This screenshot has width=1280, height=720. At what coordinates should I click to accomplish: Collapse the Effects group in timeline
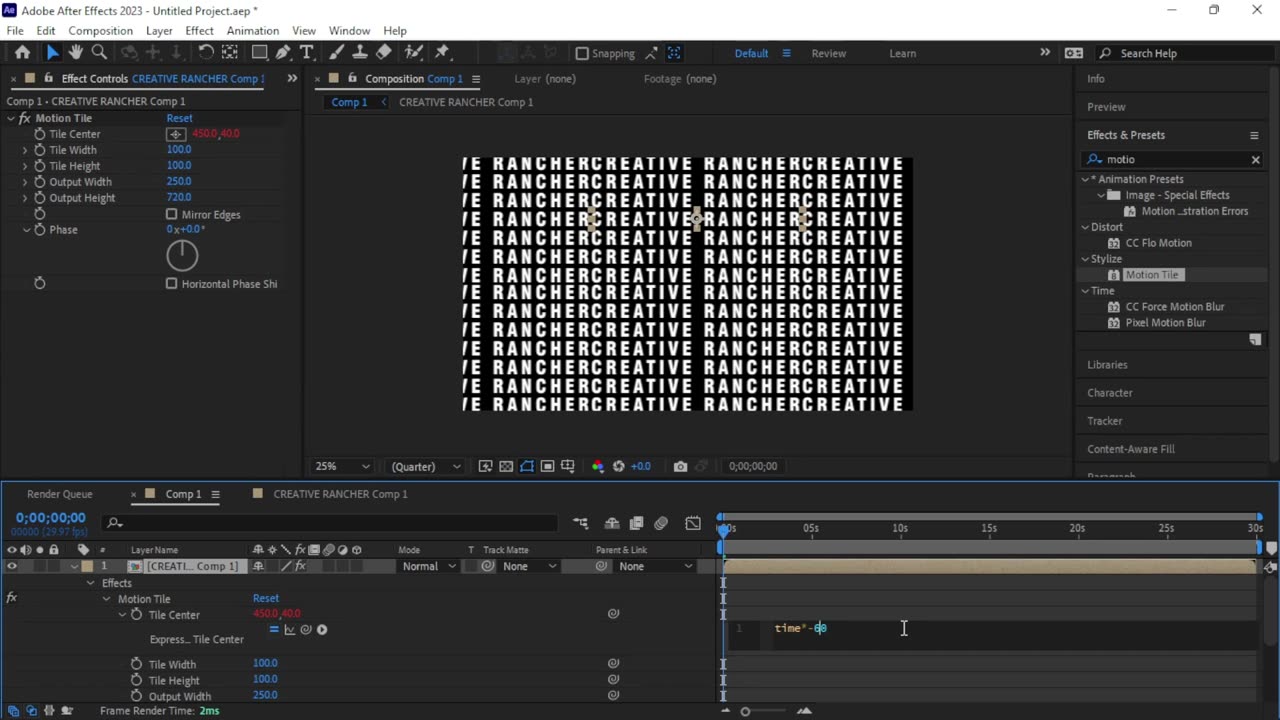[90, 583]
